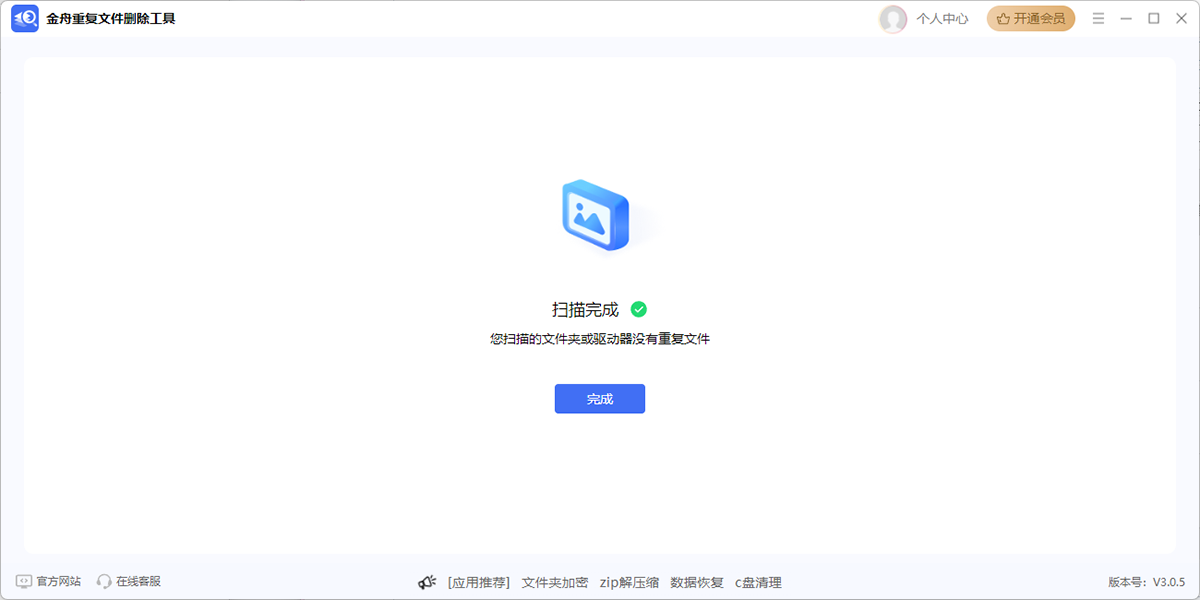The image size is (1200, 600).
Task: Open 数据恢复 data recovery tool
Action: tap(695, 581)
